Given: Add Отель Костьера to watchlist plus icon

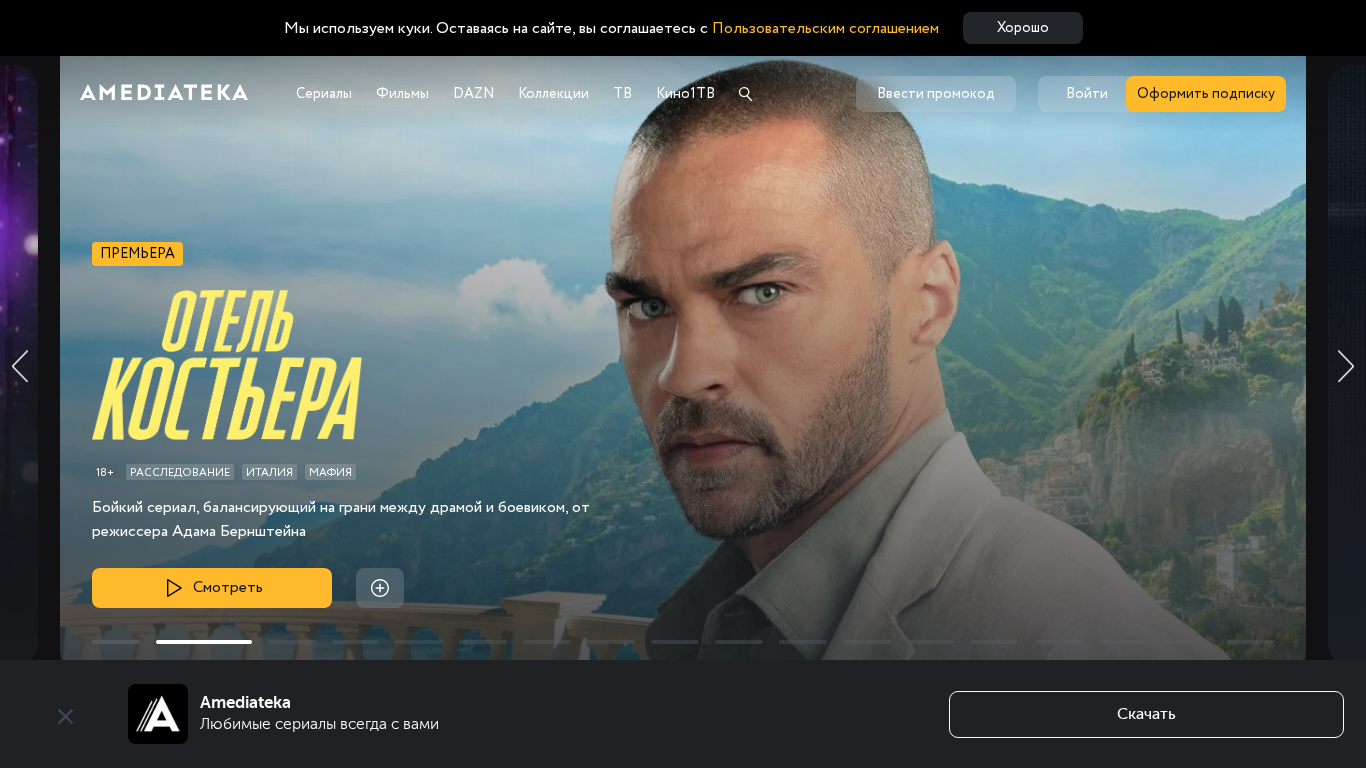Looking at the screenshot, I should 380,588.
